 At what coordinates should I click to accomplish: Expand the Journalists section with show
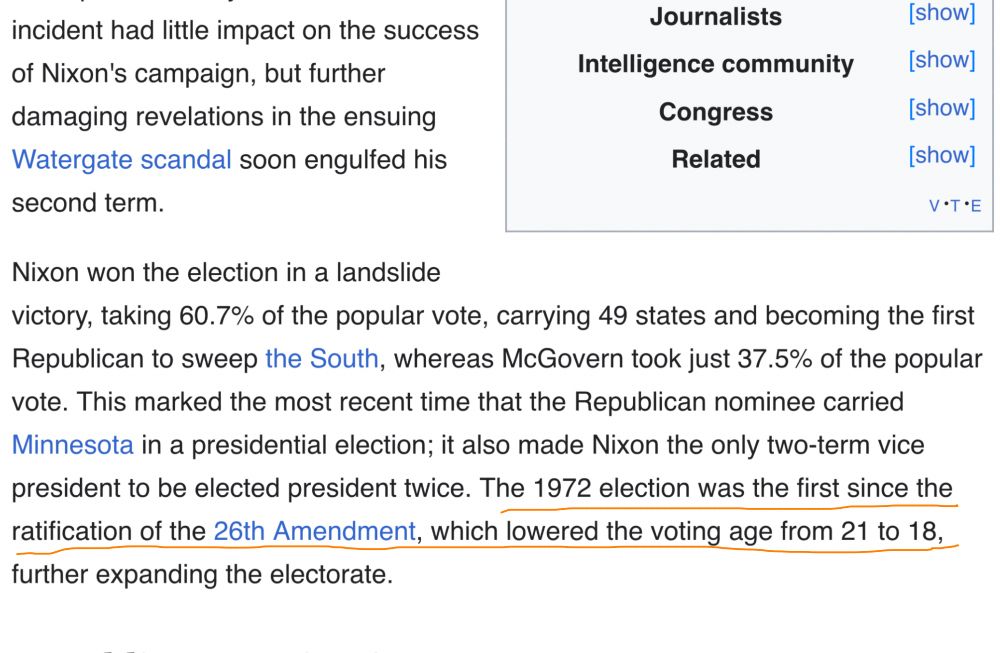coord(942,12)
